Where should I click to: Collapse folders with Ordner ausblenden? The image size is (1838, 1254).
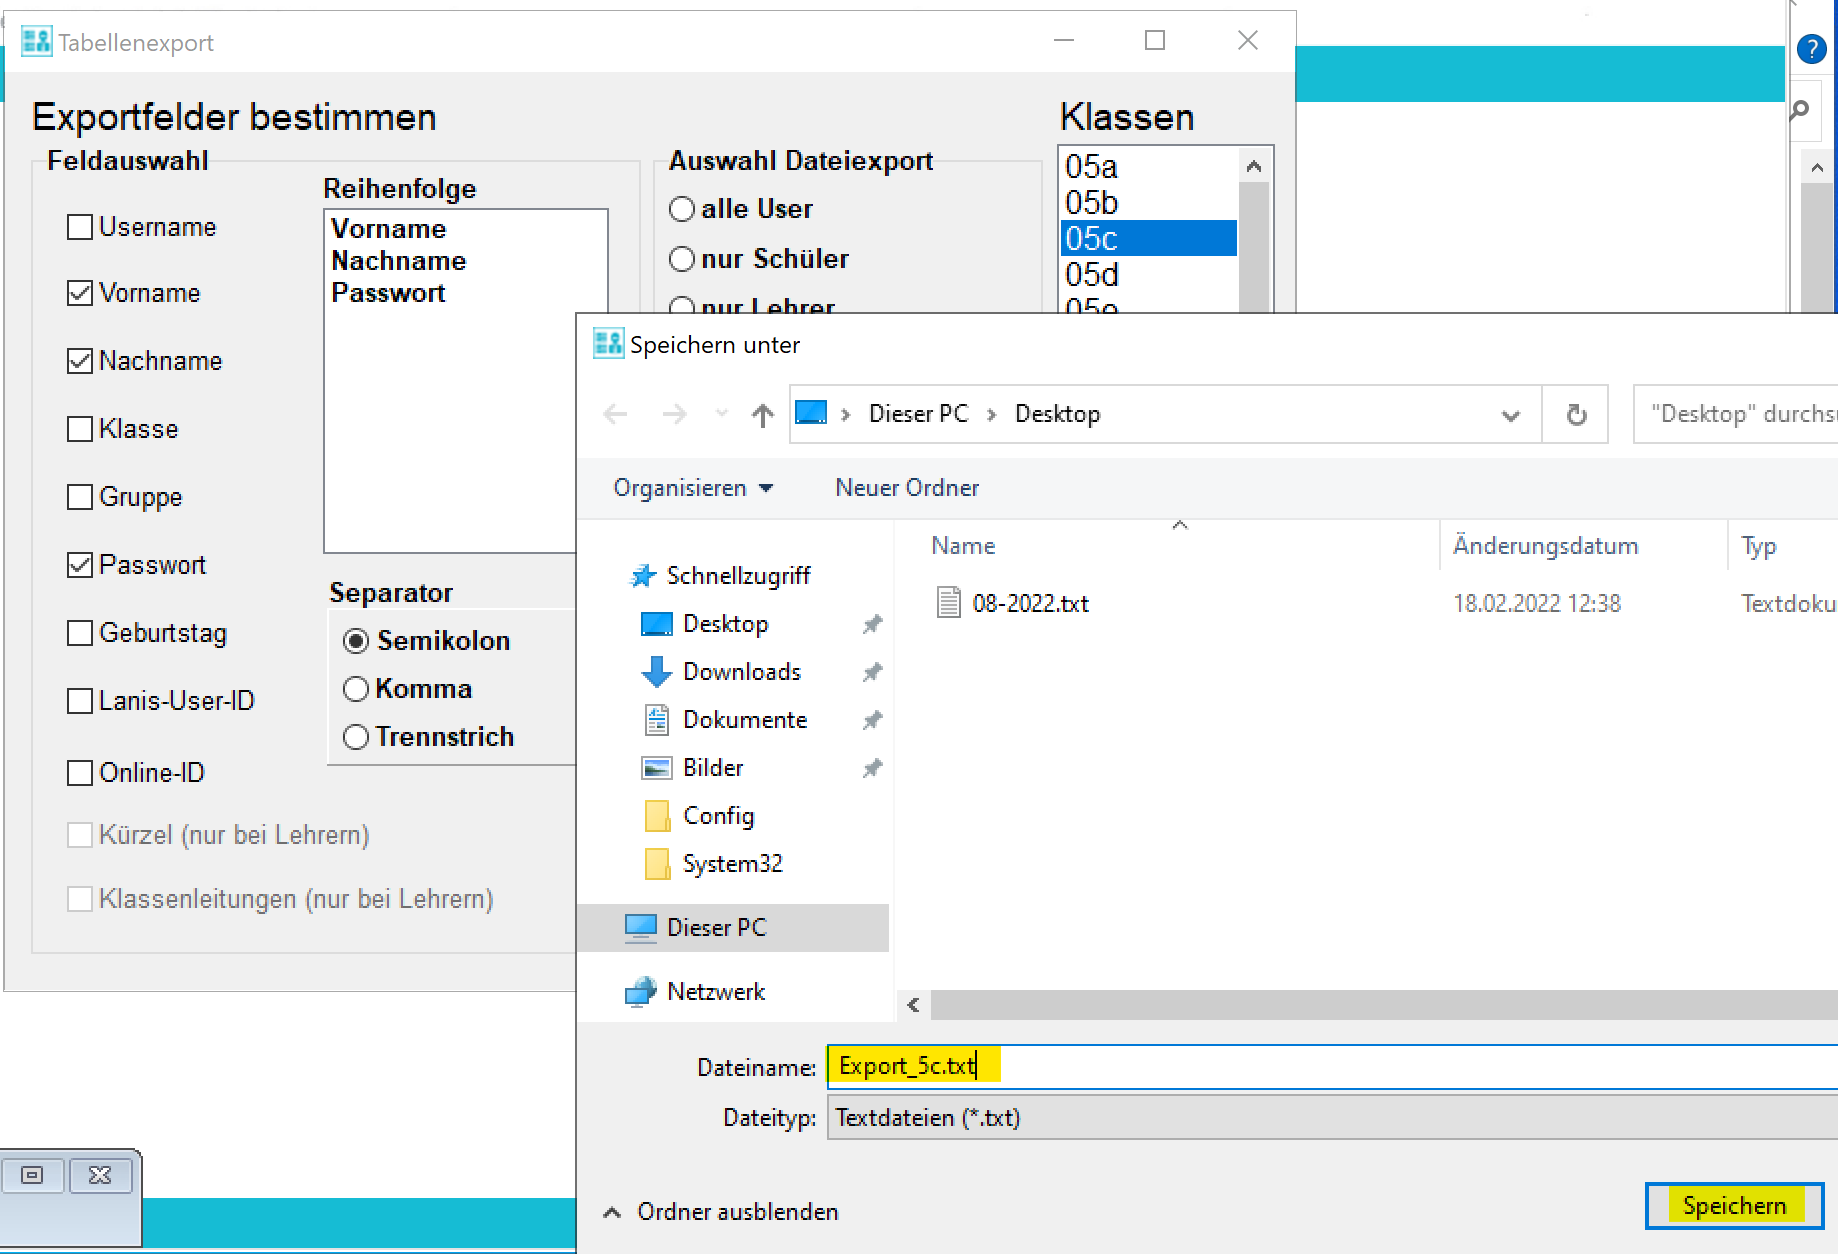click(x=721, y=1212)
